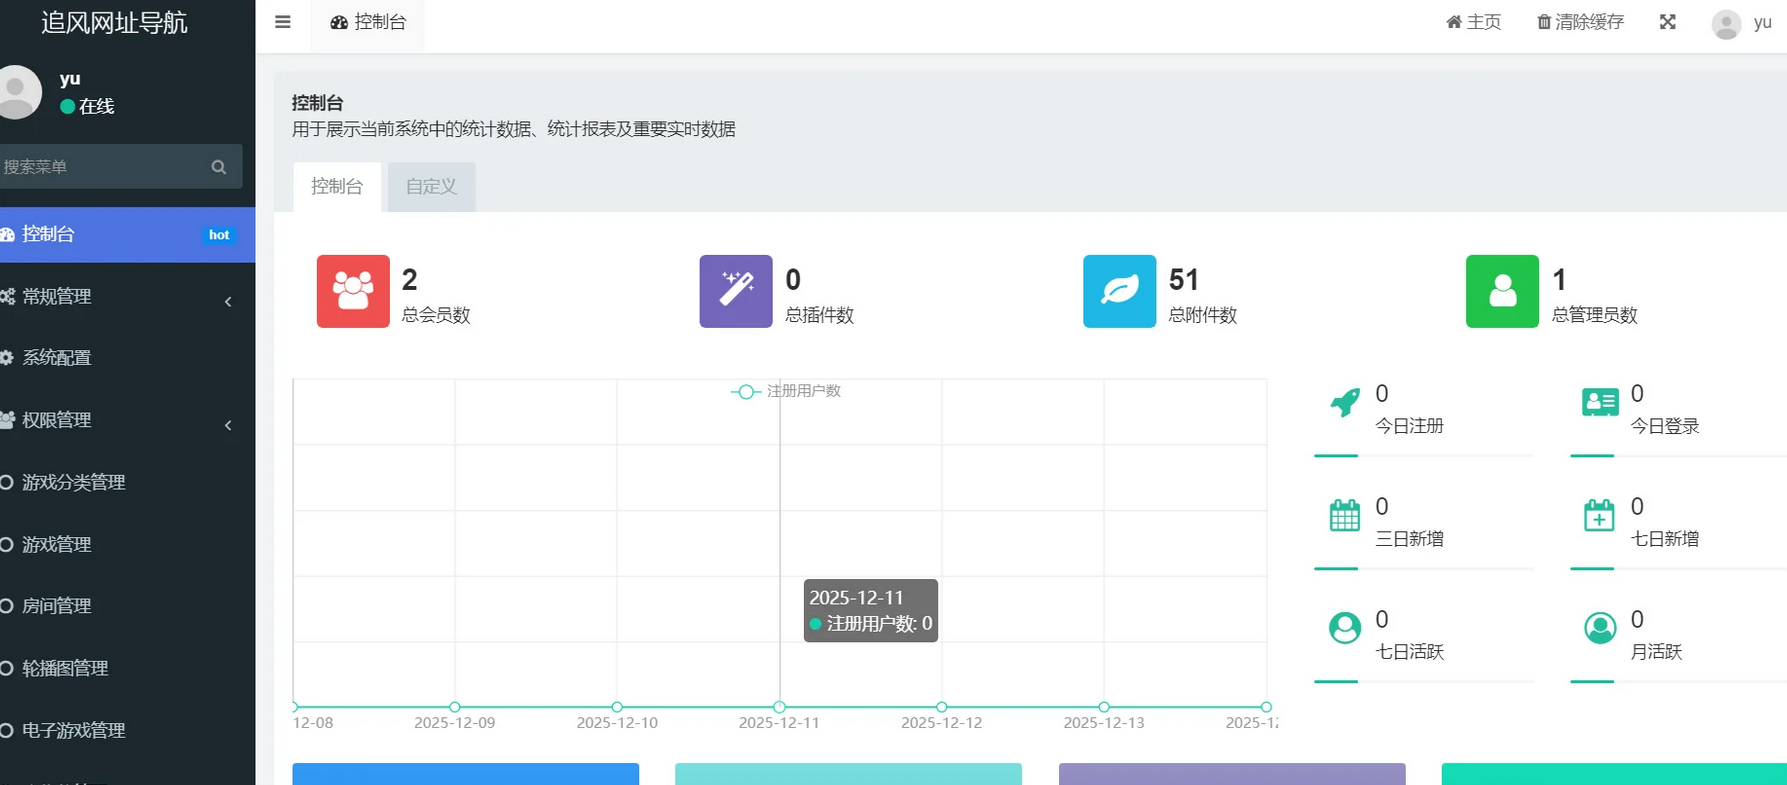1787x785 pixels.
Task: Switch to the 自定义 tab
Action: [x=431, y=187]
